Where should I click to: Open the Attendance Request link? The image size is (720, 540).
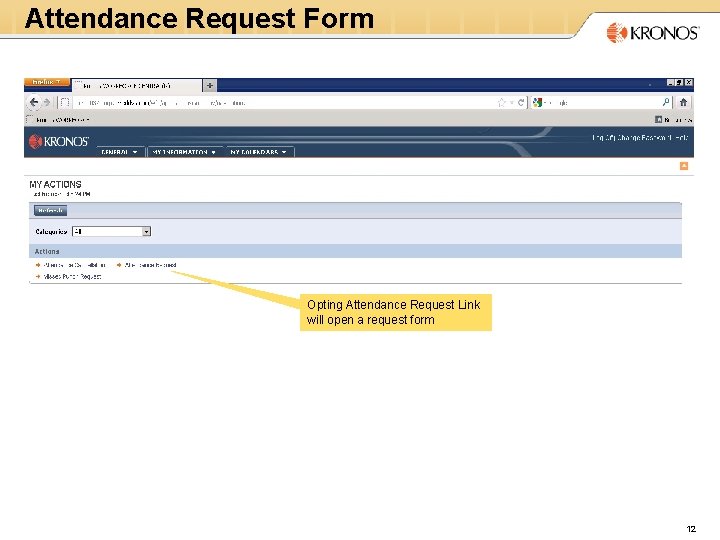[x=150, y=265]
